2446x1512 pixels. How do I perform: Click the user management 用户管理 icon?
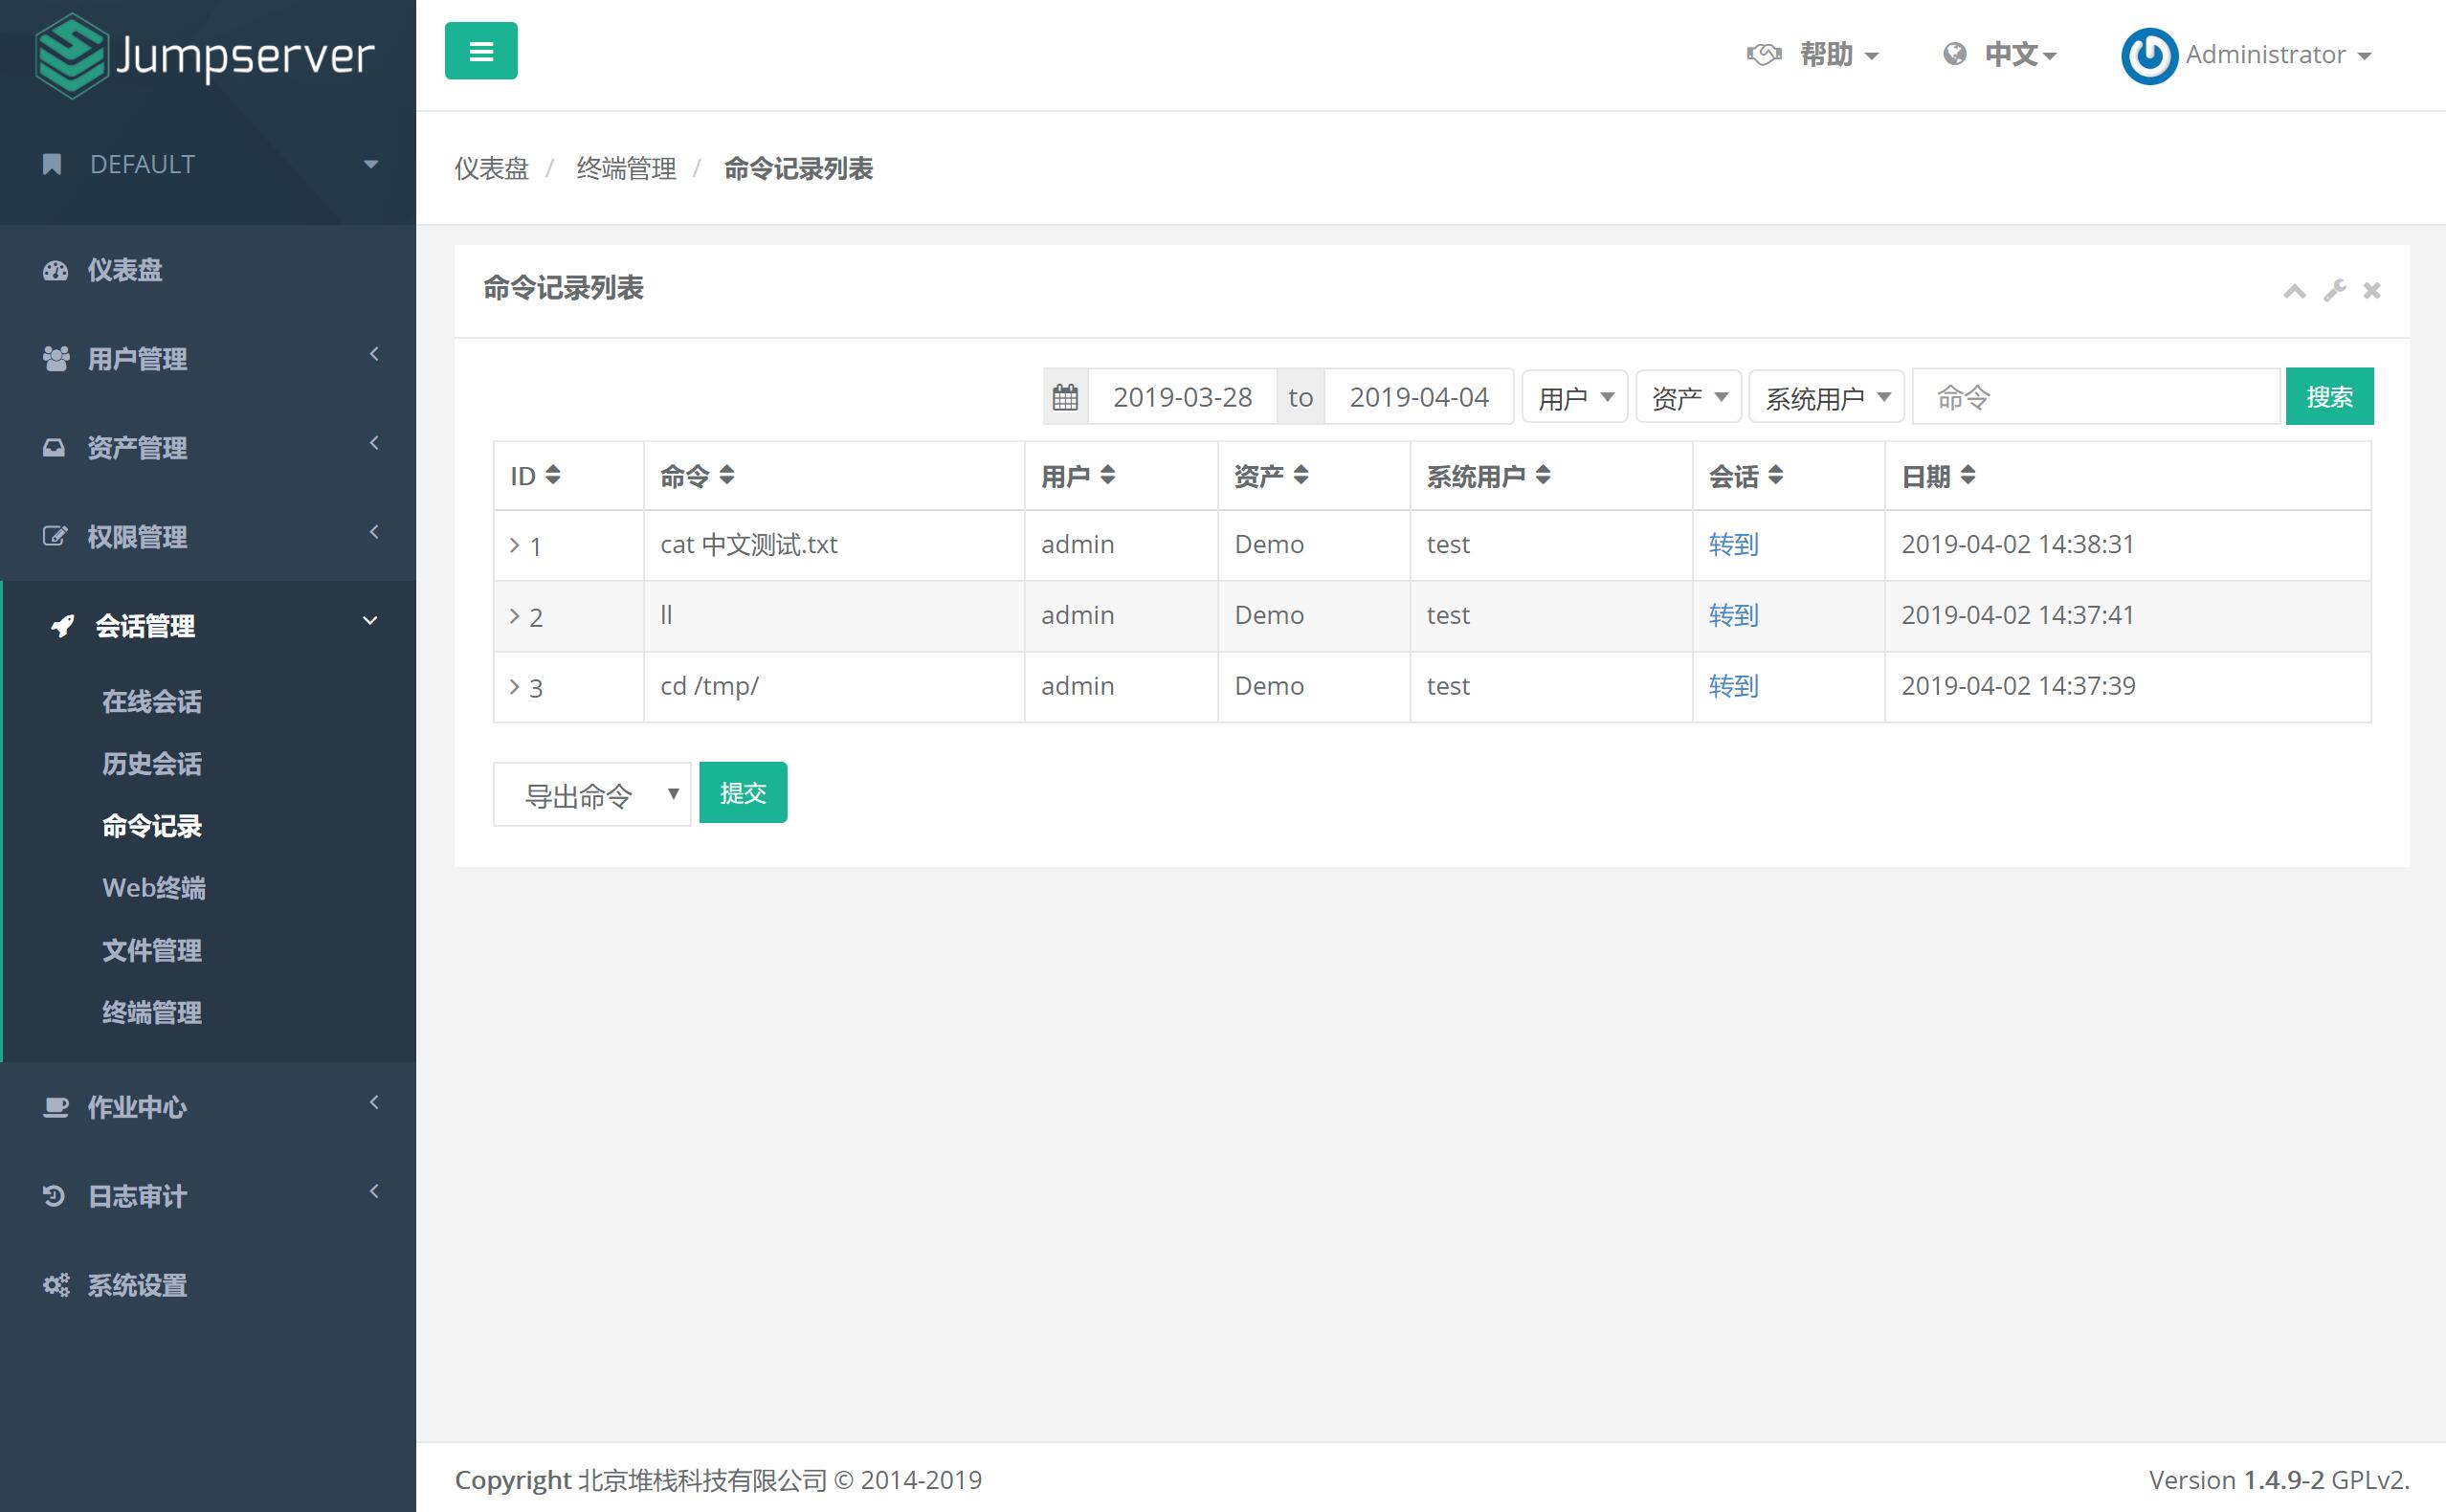[53, 358]
